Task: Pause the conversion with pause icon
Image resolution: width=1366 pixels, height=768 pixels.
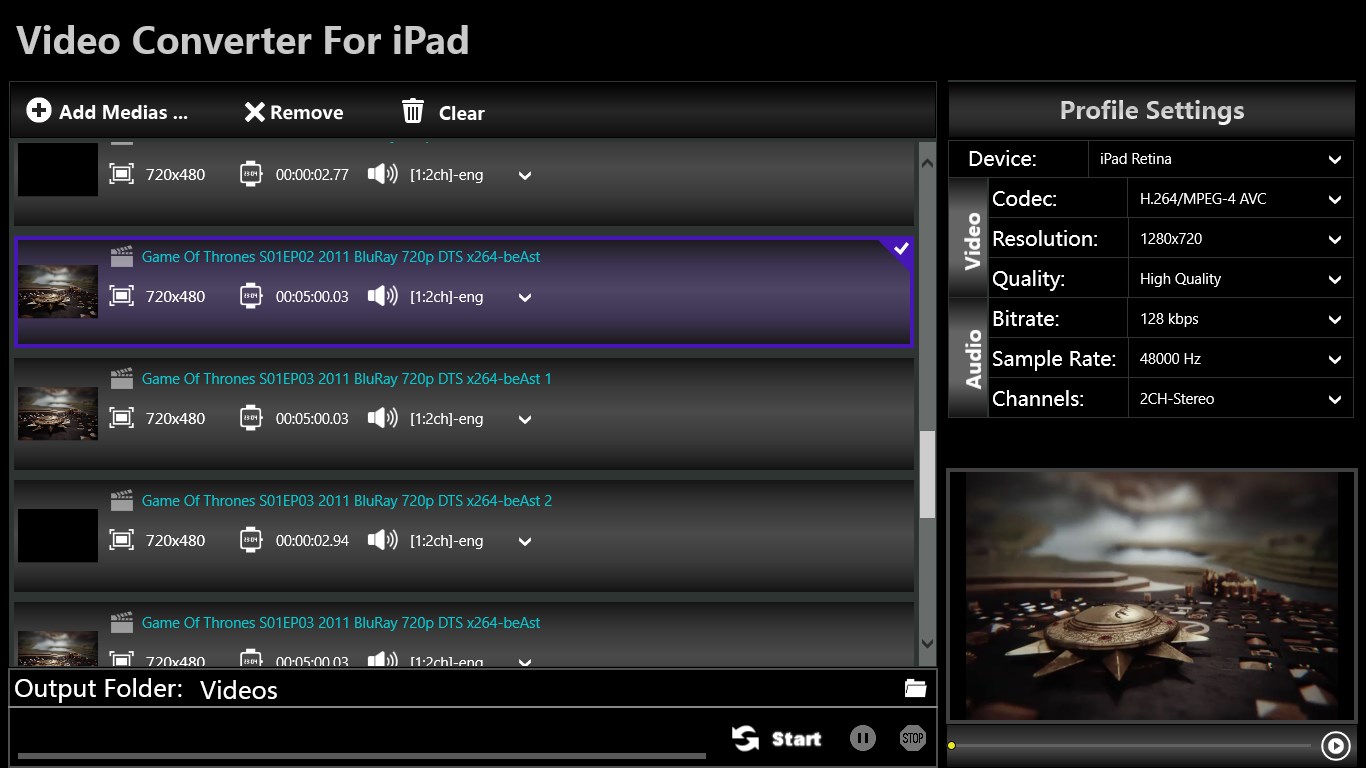Action: tap(862, 738)
